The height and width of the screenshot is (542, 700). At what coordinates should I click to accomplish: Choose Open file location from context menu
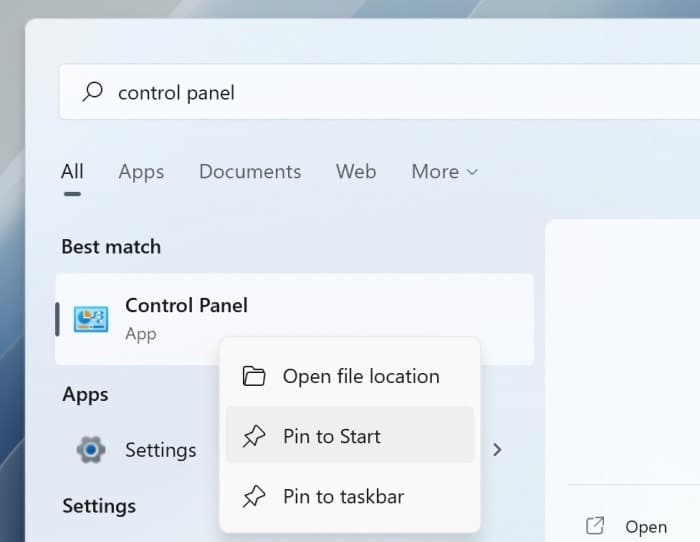tap(350, 376)
